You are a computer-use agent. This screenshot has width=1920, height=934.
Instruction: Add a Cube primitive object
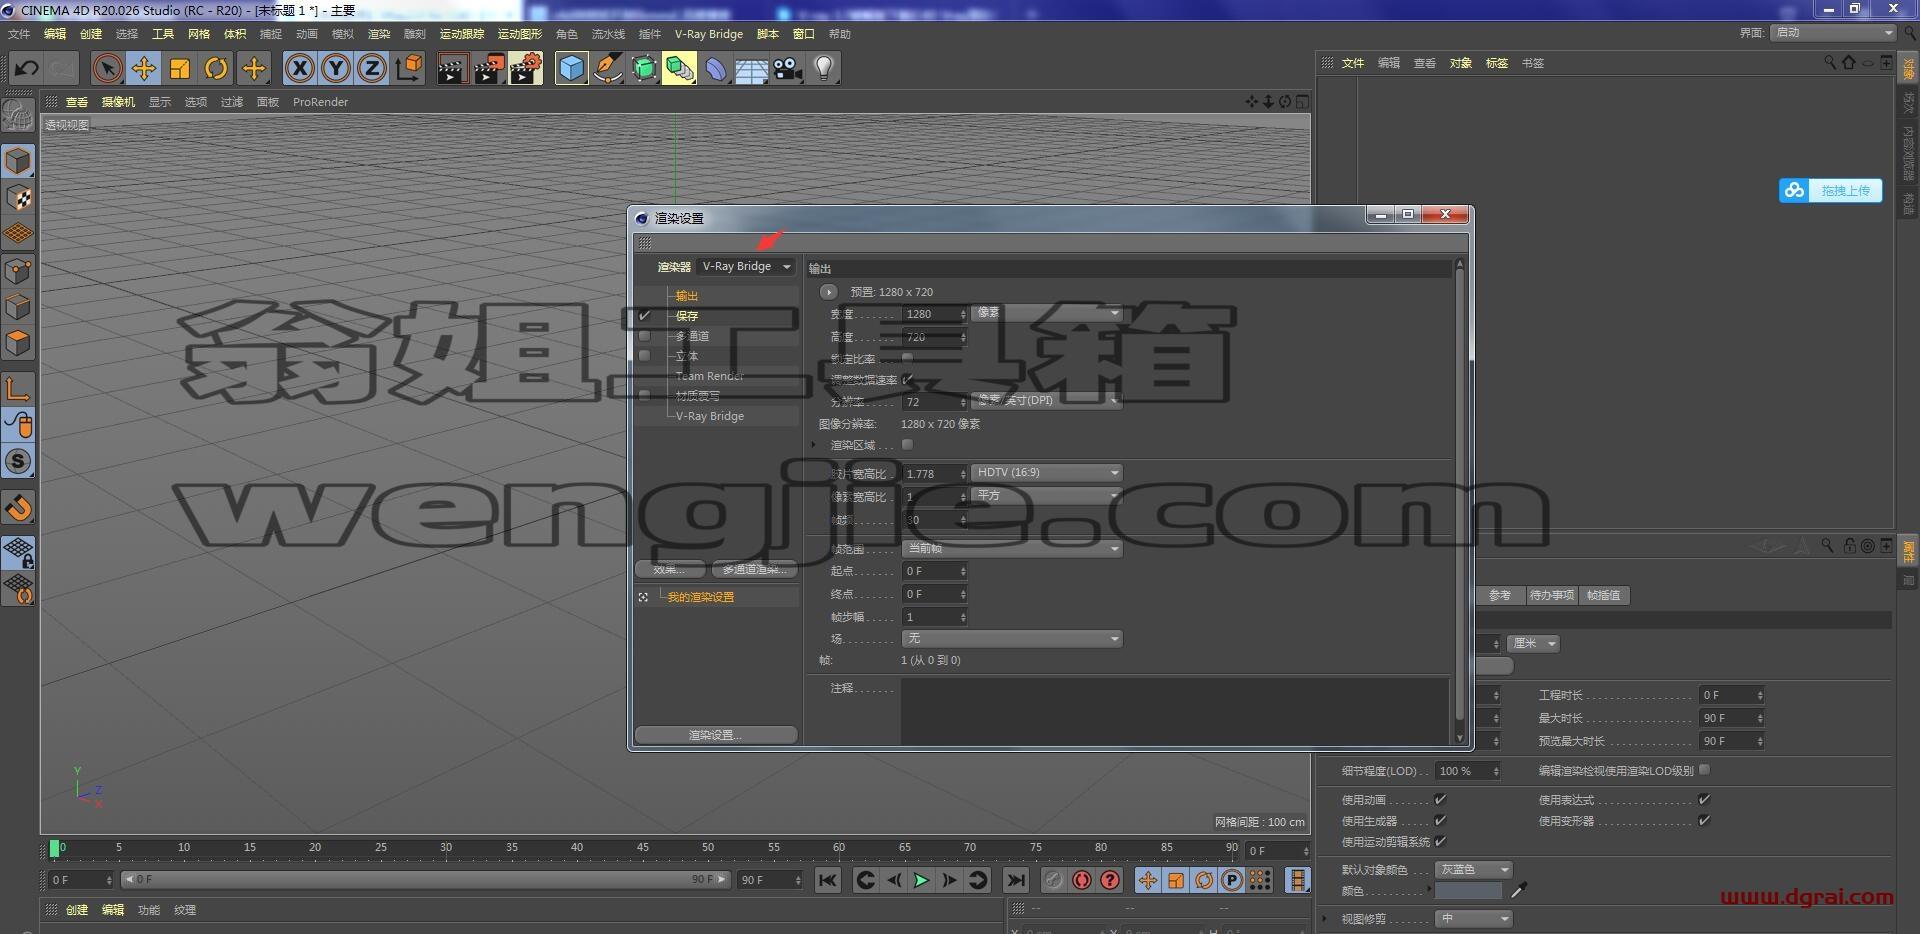click(571, 68)
